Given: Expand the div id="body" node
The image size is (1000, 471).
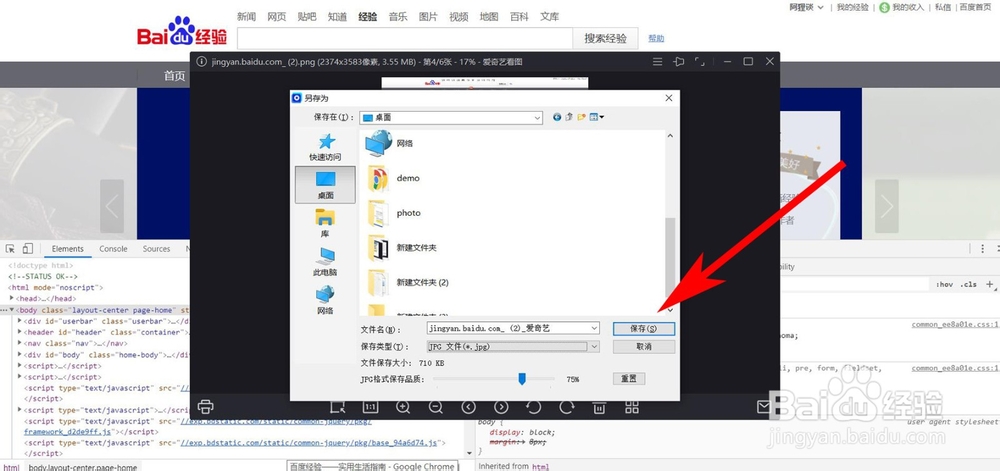Looking at the screenshot, I should (x=20, y=355).
